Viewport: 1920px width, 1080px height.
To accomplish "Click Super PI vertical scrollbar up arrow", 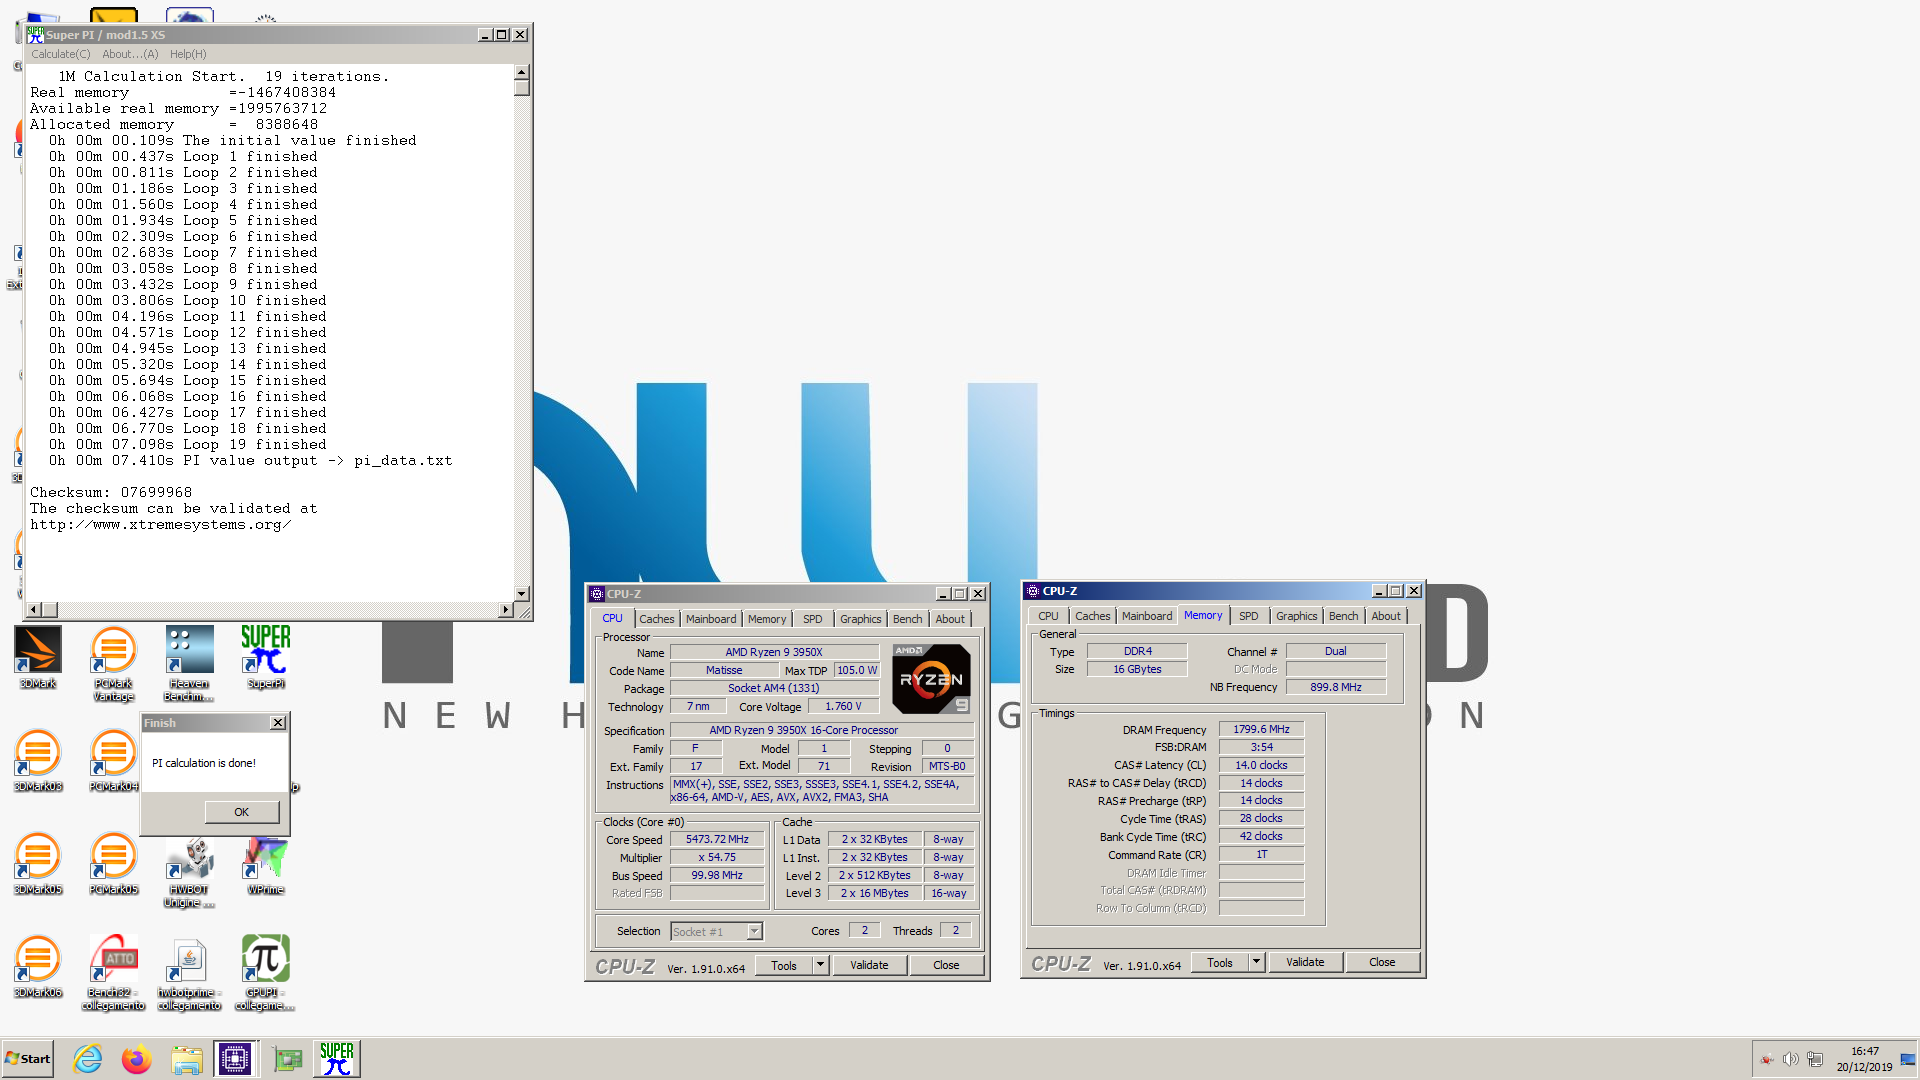I will [521, 73].
